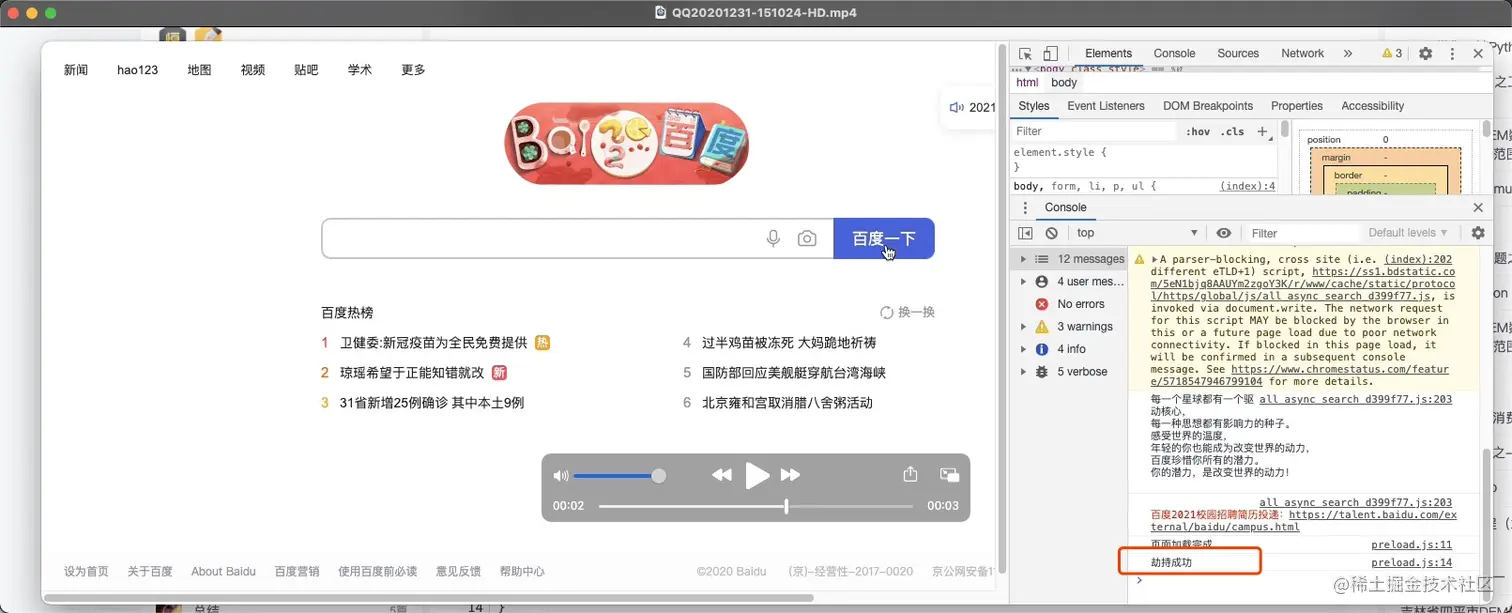Click the Baidu image search camera icon

point(807,239)
